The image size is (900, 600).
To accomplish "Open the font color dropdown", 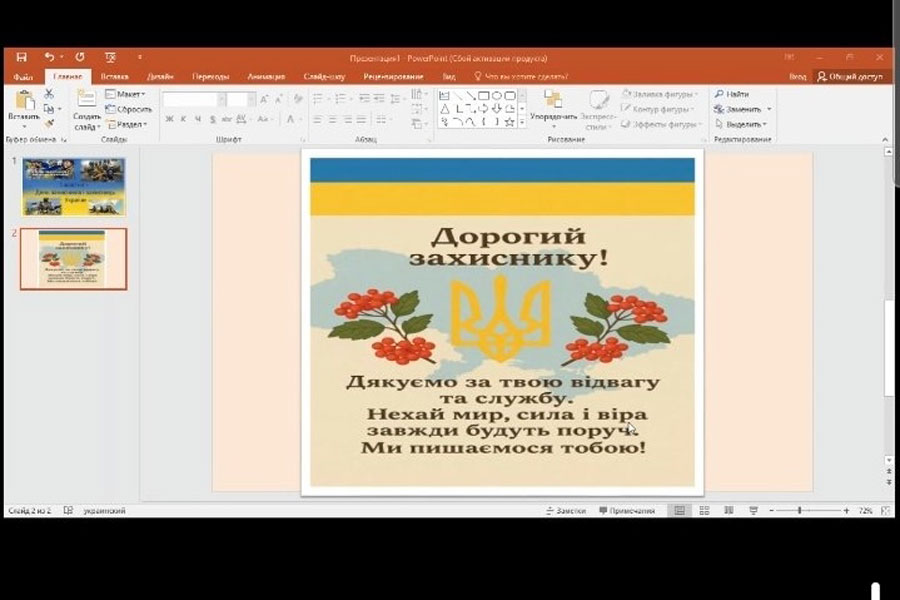I will [293, 119].
